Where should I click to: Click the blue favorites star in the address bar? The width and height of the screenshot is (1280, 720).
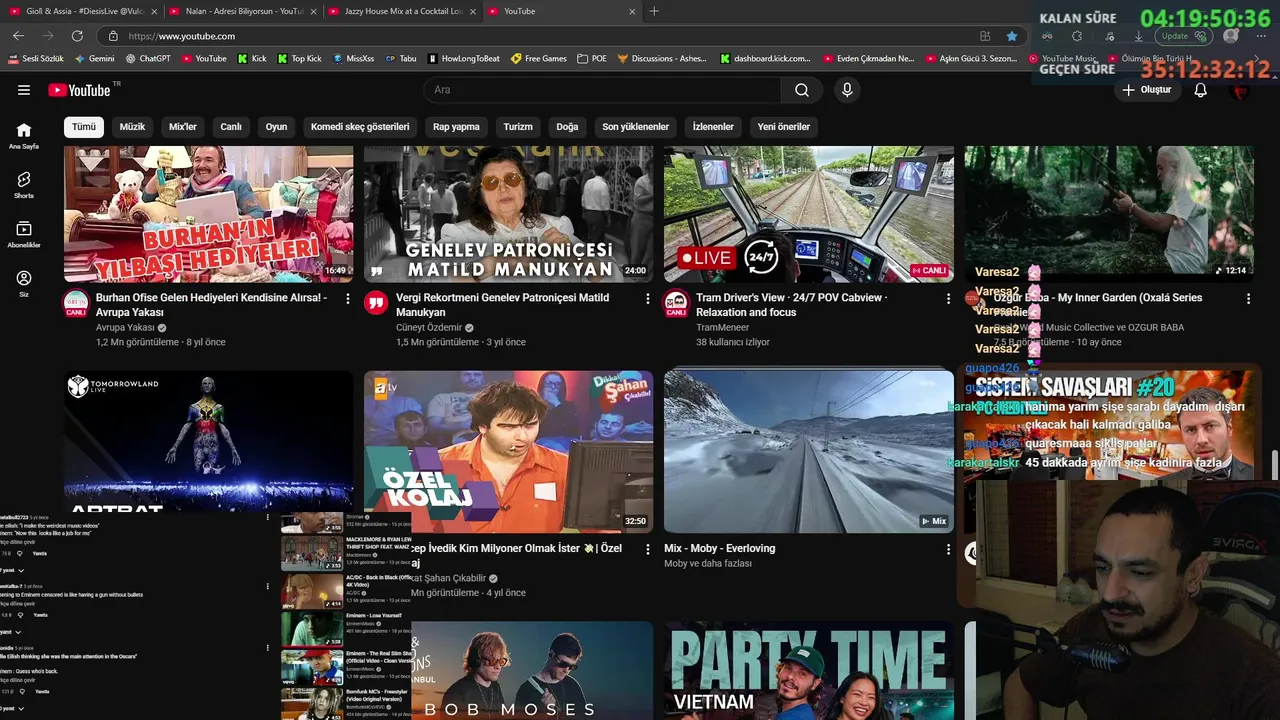(x=1012, y=36)
